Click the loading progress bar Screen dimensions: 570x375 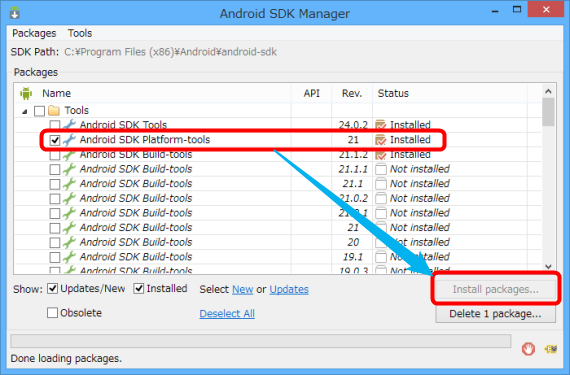click(261, 341)
